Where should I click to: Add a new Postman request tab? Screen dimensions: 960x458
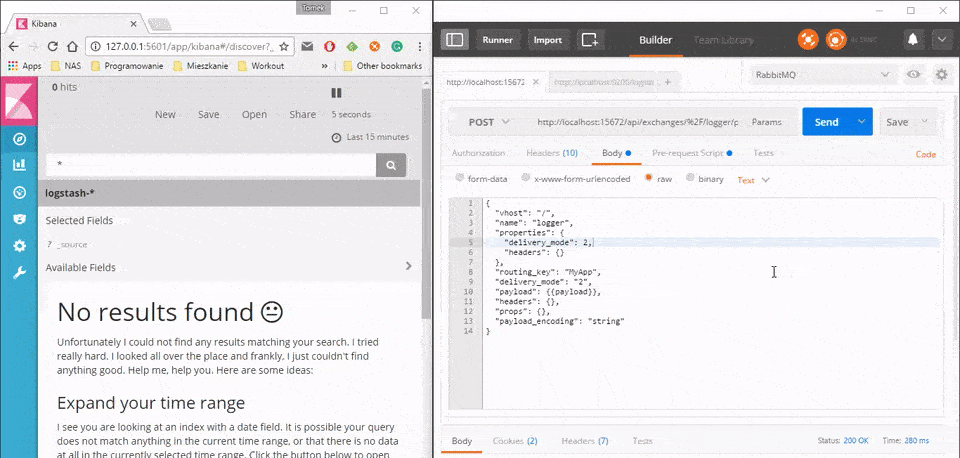click(x=667, y=81)
